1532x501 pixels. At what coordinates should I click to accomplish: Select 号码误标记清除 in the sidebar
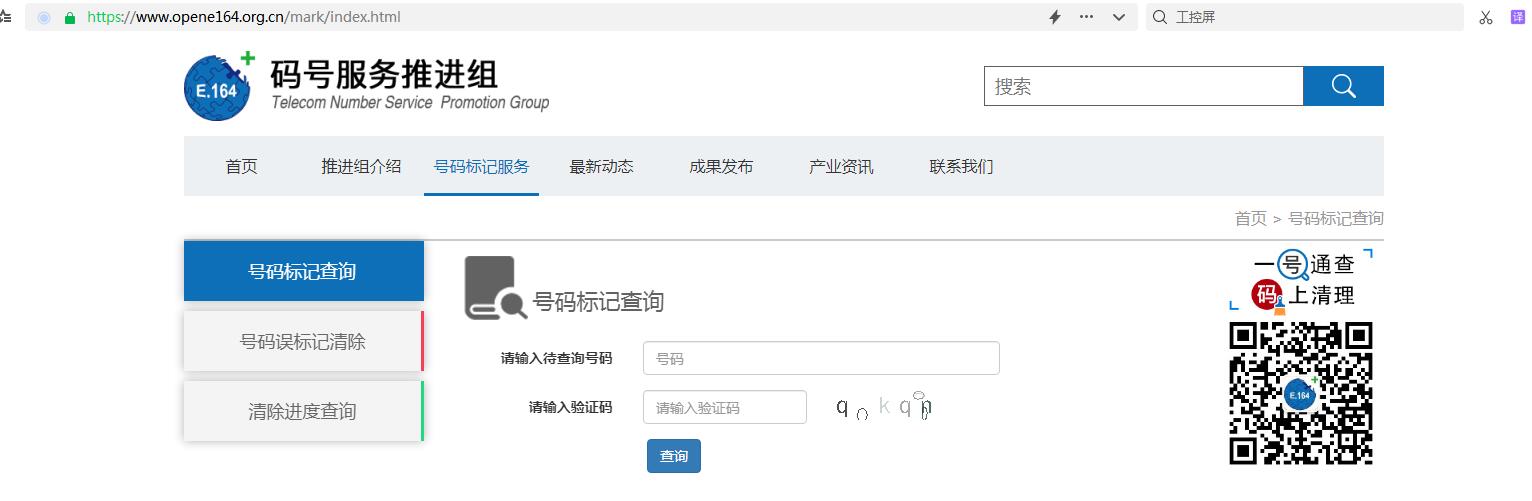click(303, 342)
